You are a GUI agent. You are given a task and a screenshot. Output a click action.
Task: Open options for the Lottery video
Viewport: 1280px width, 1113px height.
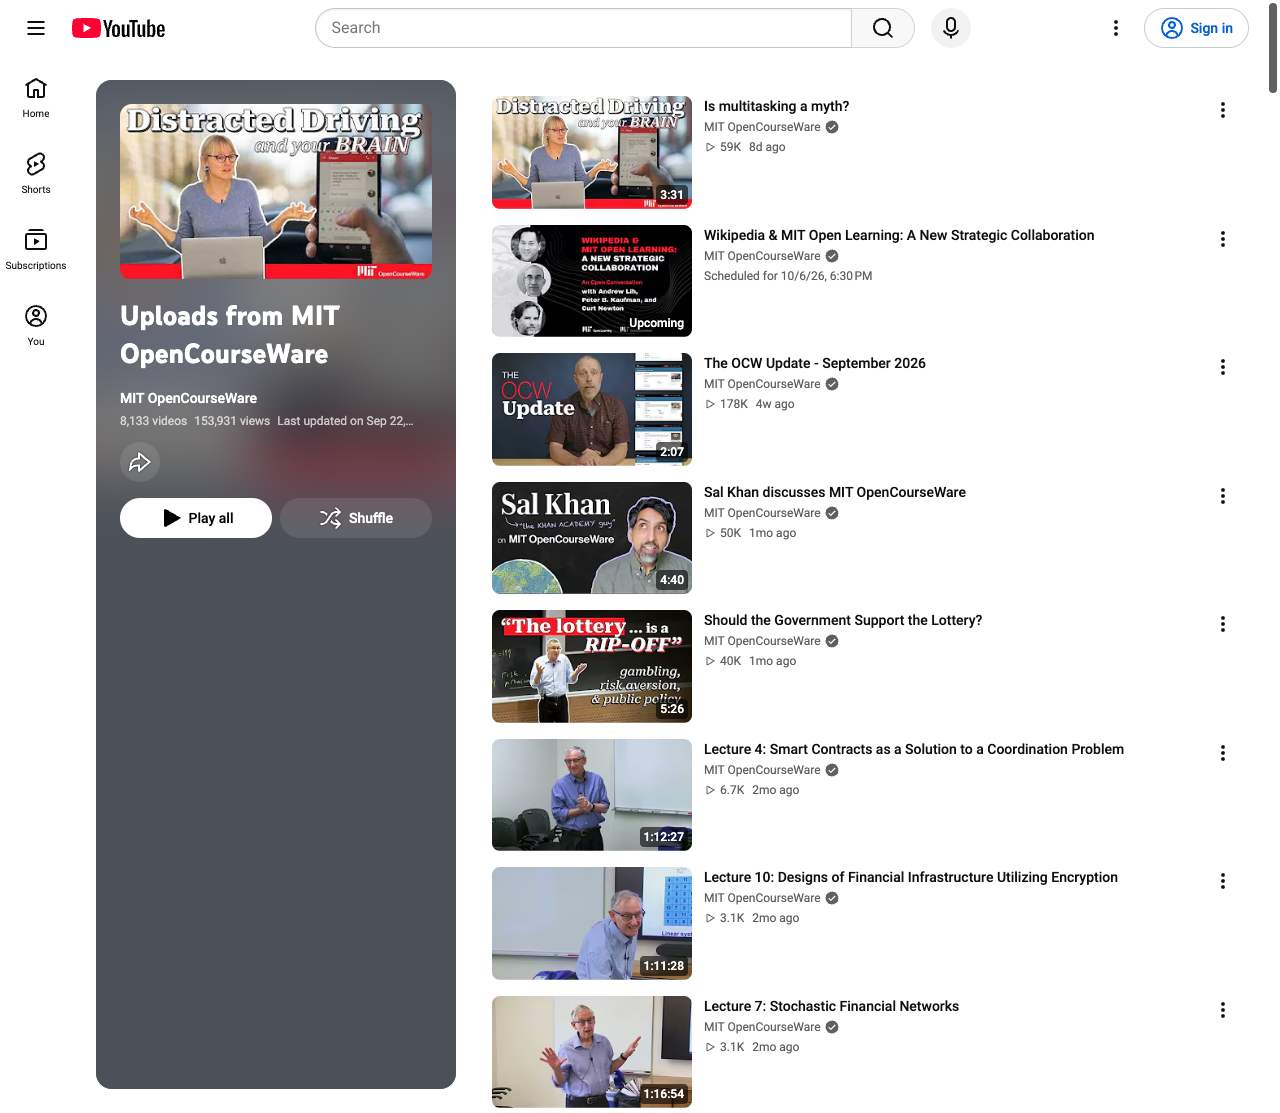[x=1223, y=624]
